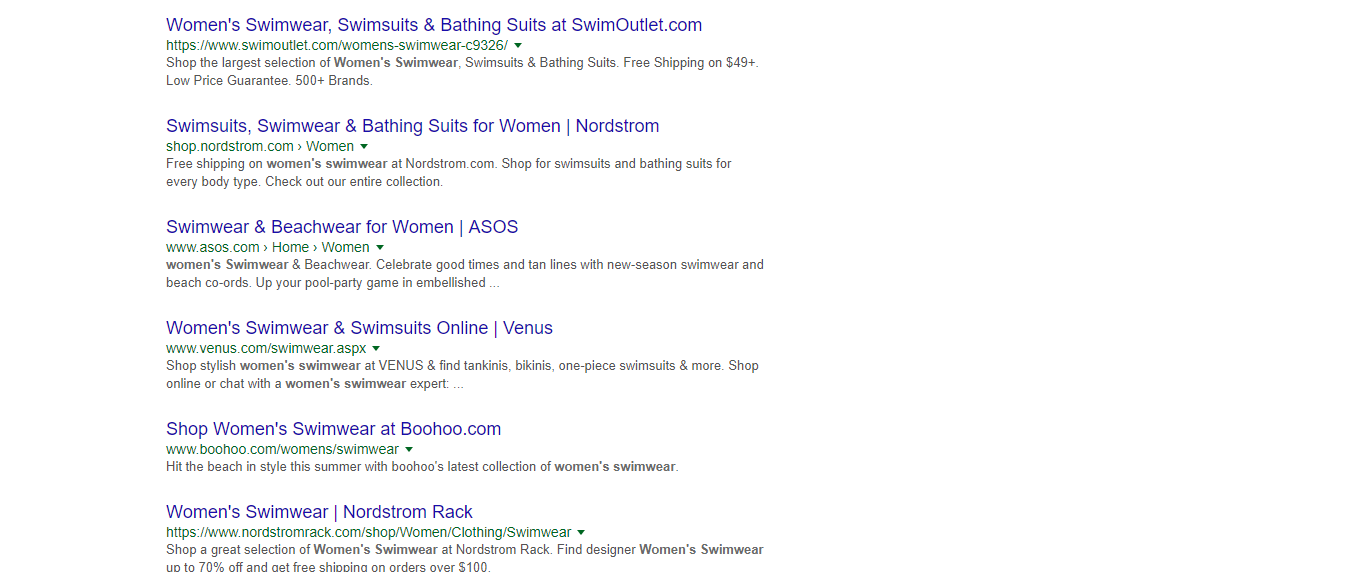Open Venus Women's Swimwear & Swimsuits Online

[x=359, y=328]
